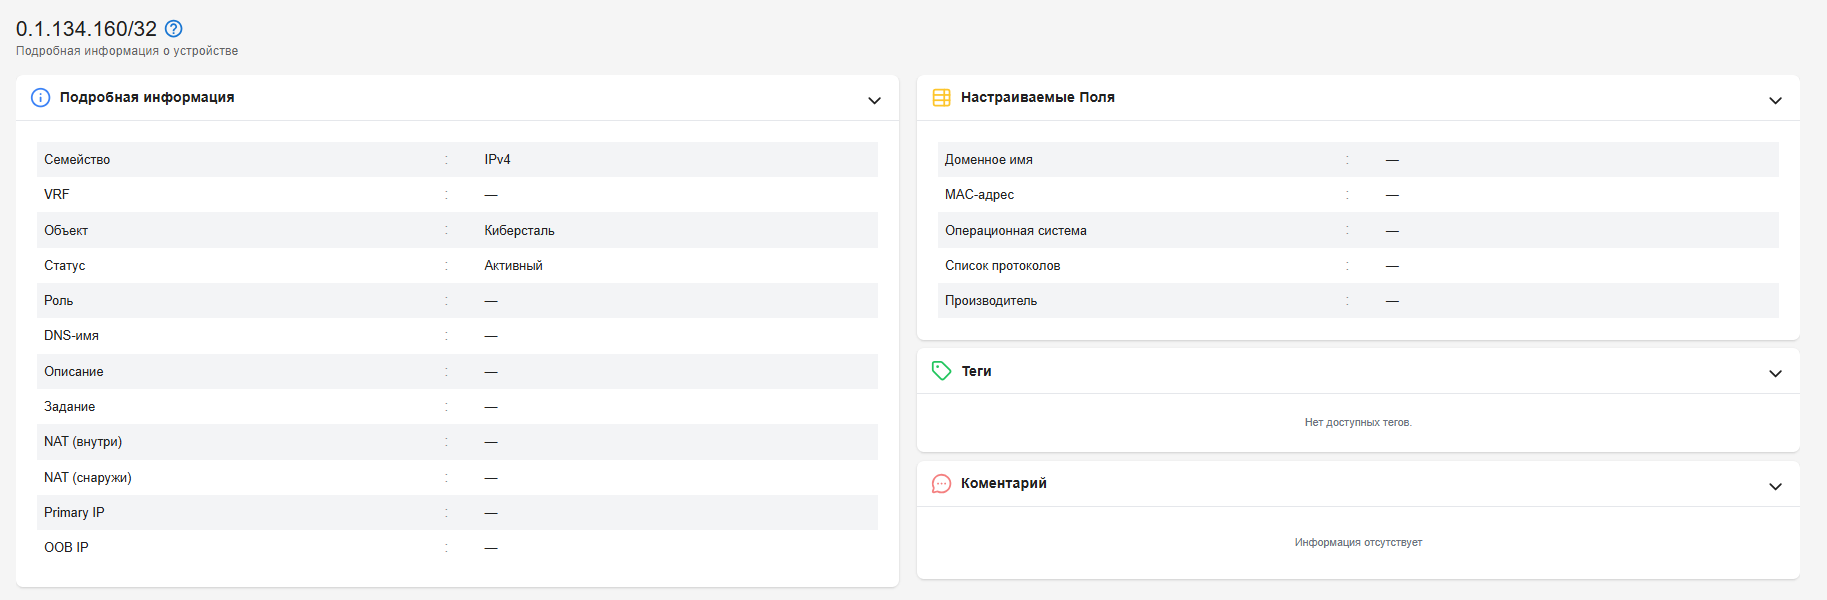
Task: Collapse the Коментарий panel chevron
Action: 1775,487
